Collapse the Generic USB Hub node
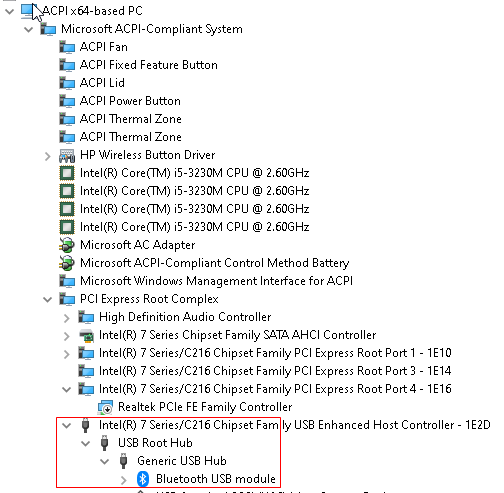Viewport: 504px width, 493px height. 105,461
